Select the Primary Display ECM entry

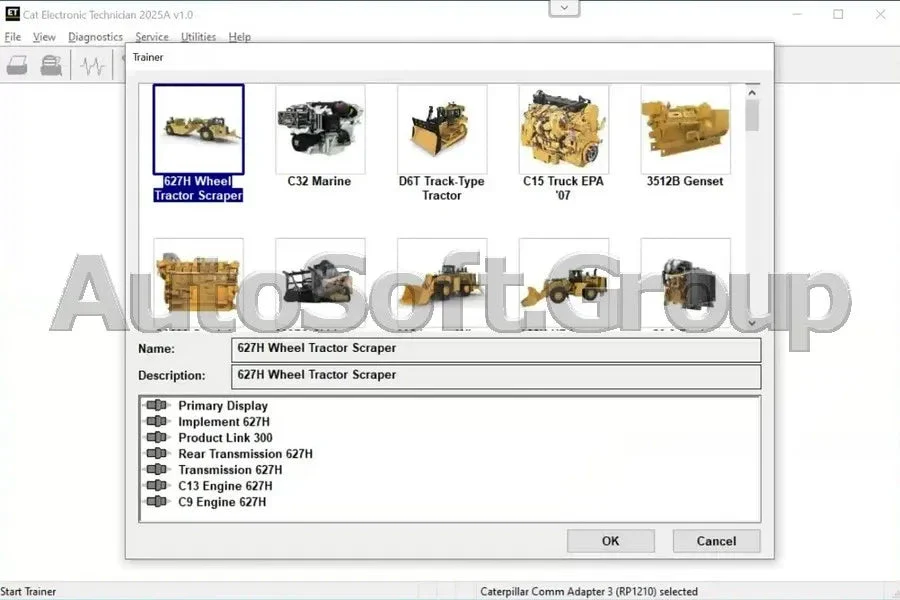222,406
